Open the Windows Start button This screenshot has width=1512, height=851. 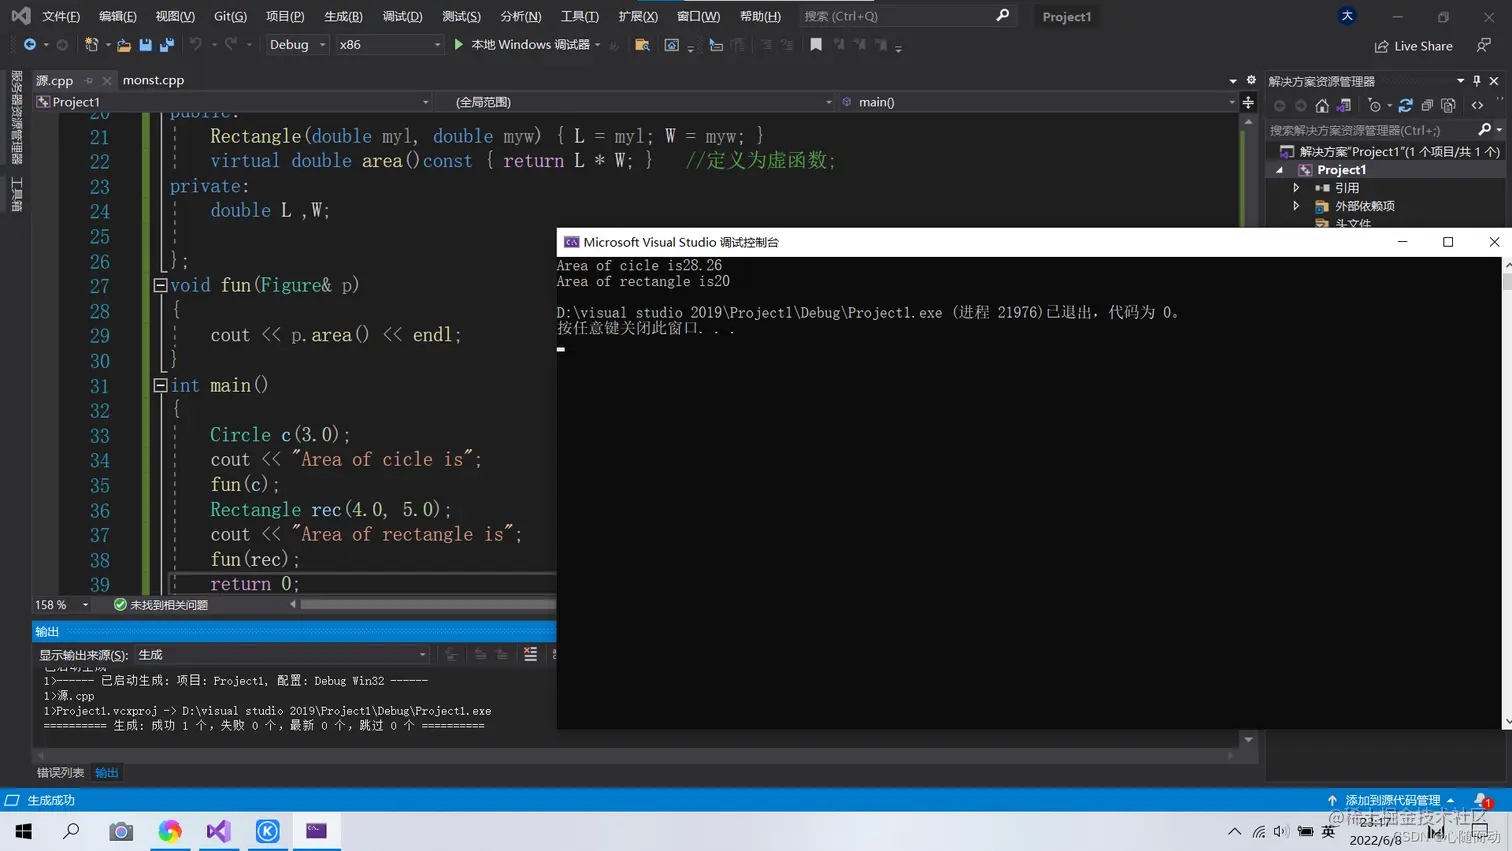(x=24, y=831)
